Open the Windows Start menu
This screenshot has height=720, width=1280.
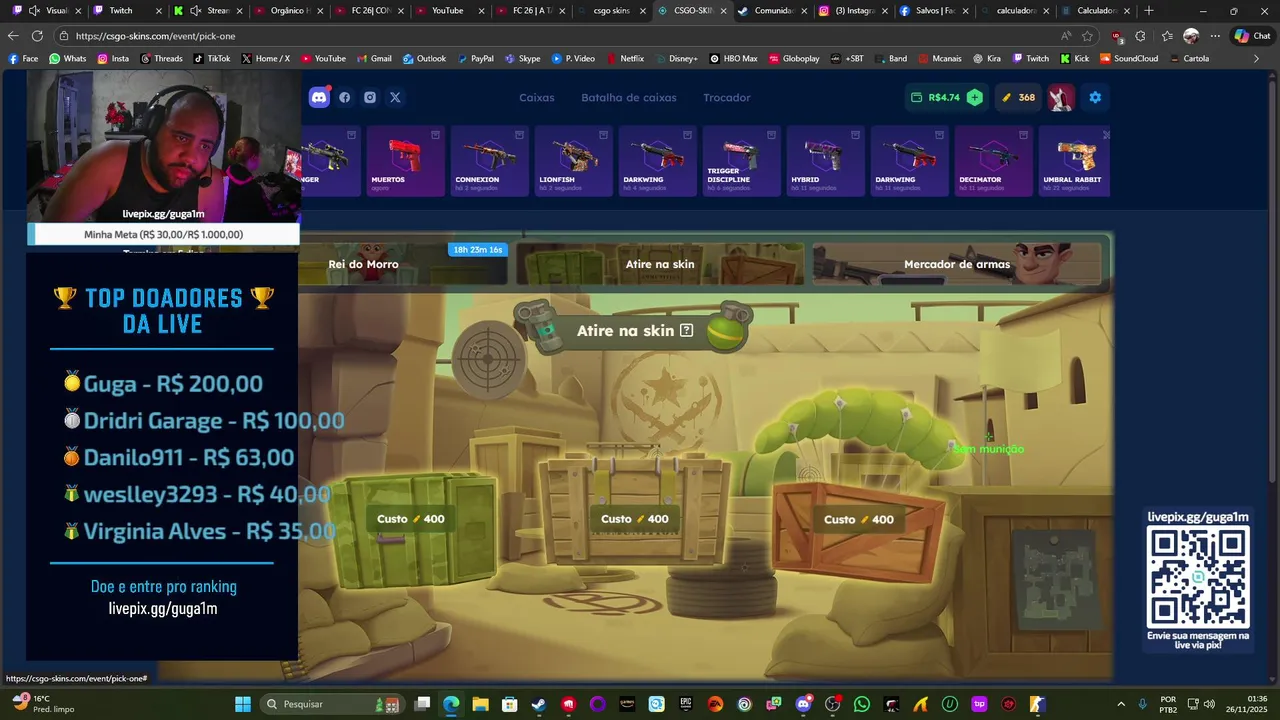[243, 704]
